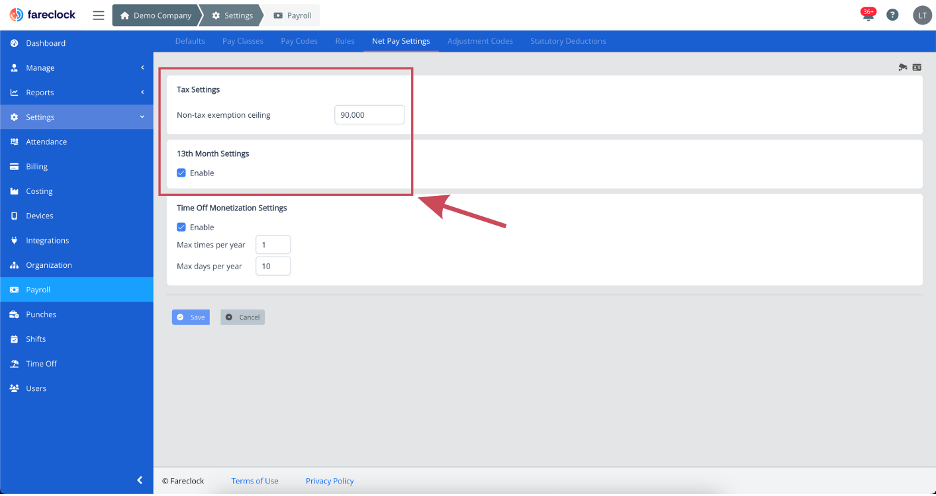Focus the Non-tax exemption ceiling field
The image size is (936, 496).
coord(370,115)
